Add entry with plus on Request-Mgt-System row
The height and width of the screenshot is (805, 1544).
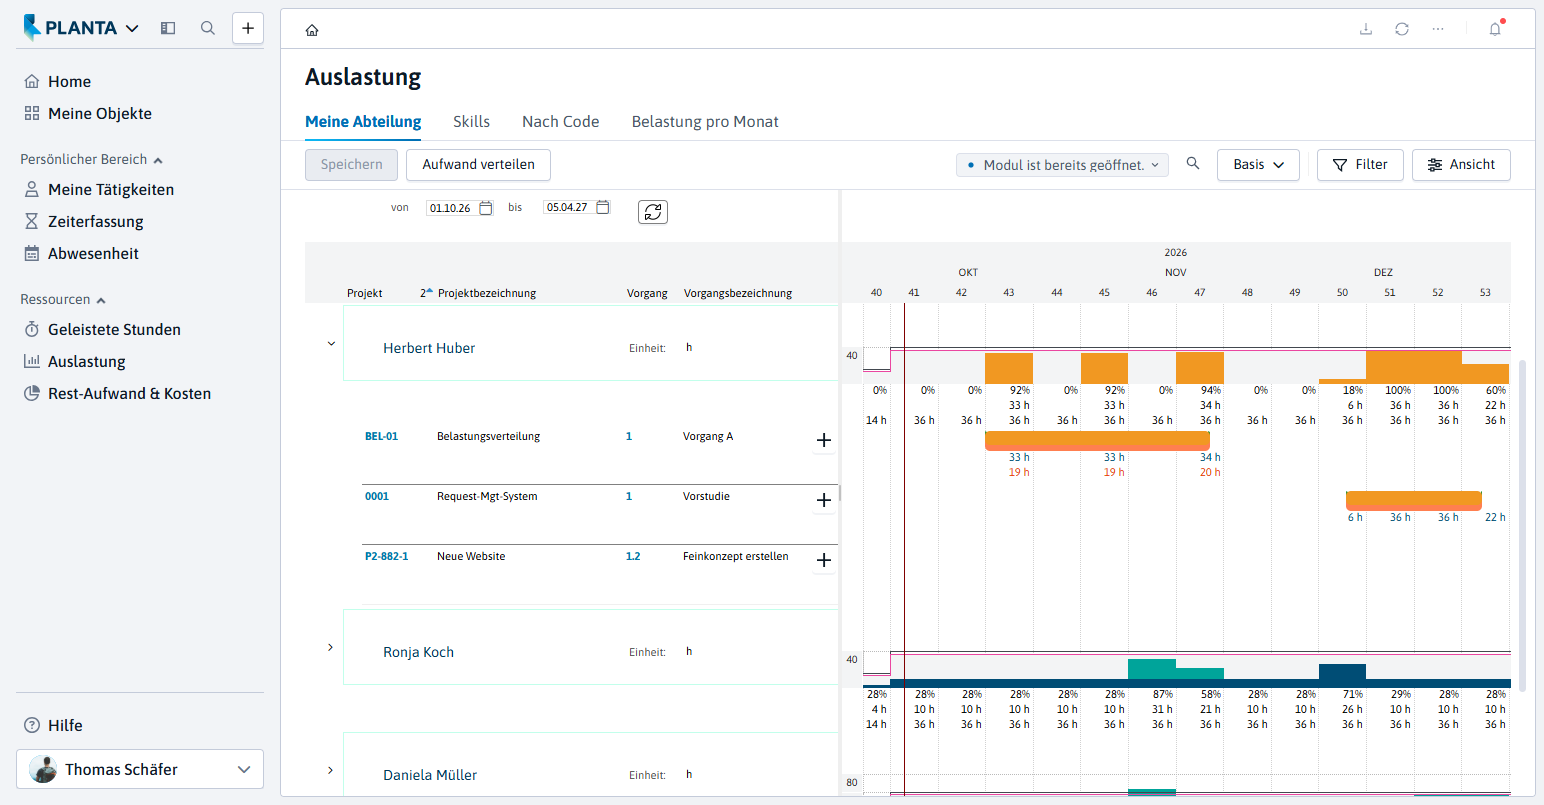[824, 500]
